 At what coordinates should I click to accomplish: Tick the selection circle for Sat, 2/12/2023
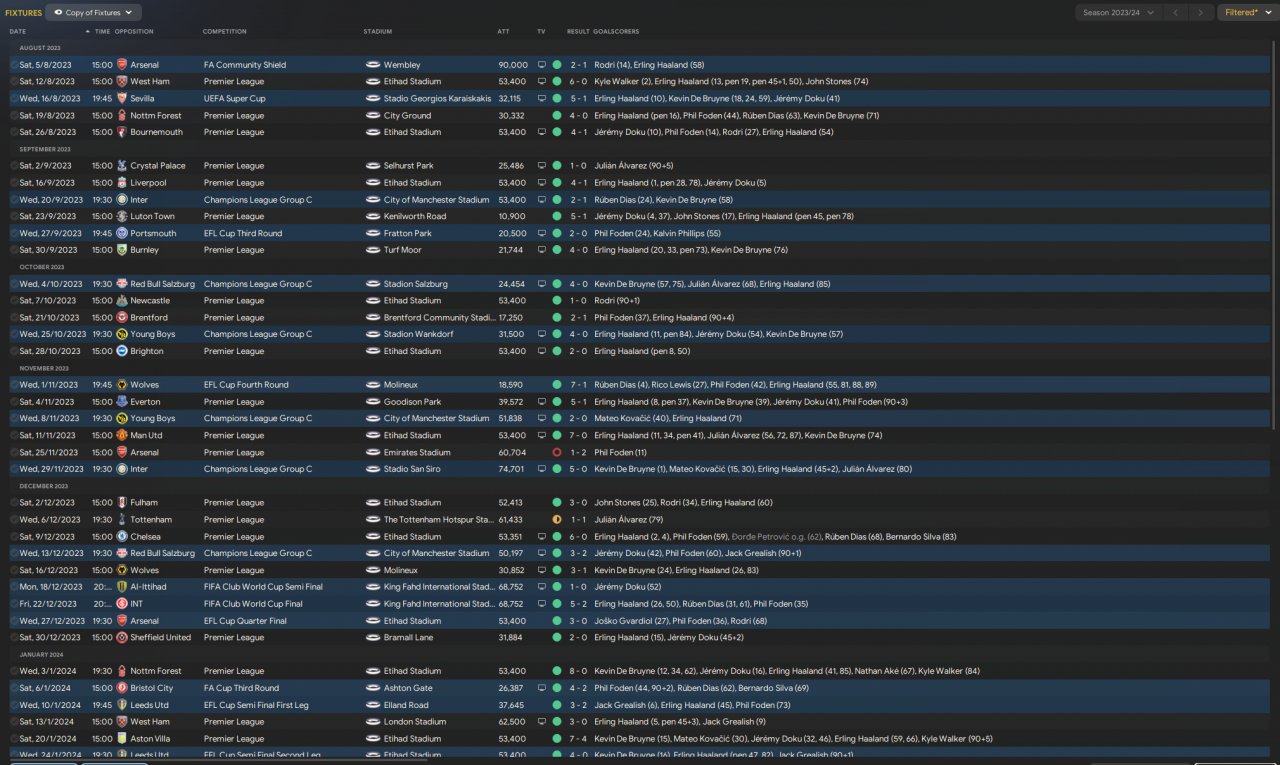14,503
